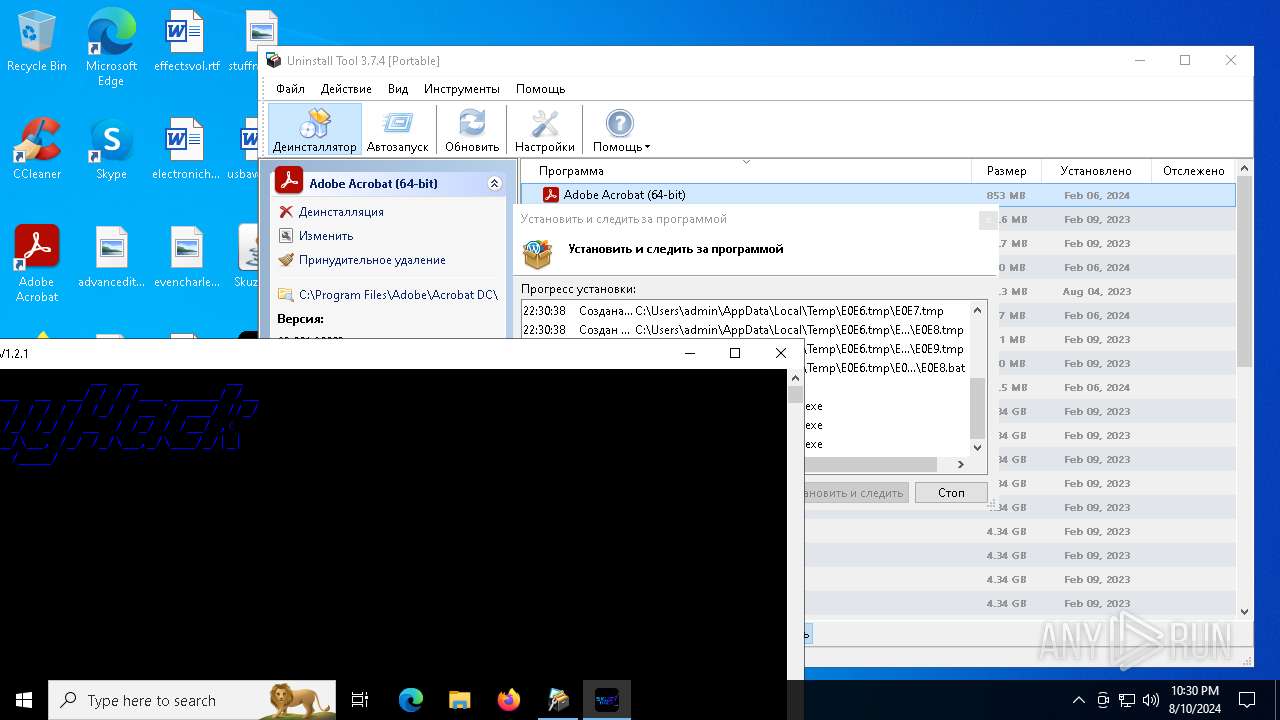Switch to Автозапуск in the toolbar
Image resolution: width=1280 pixels, height=720 pixels.
click(397, 130)
